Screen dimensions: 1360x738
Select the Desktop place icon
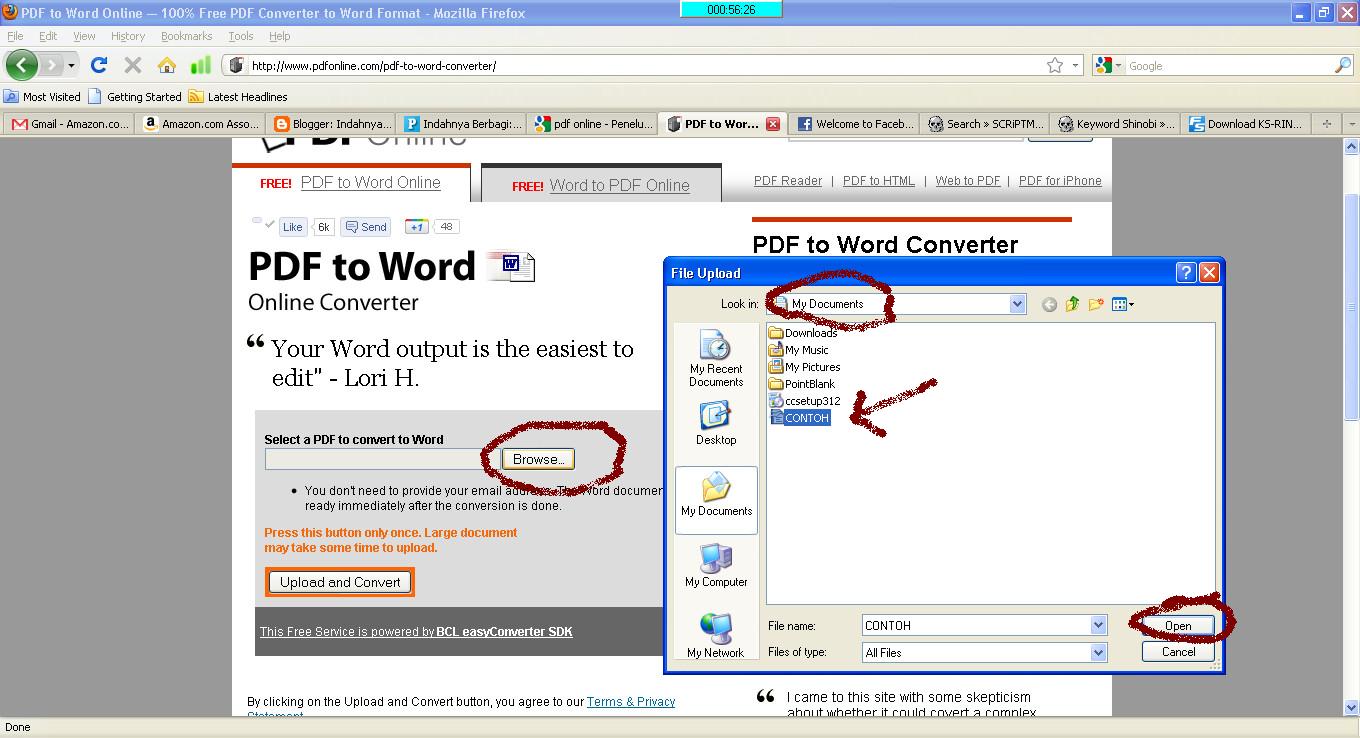[x=716, y=423]
